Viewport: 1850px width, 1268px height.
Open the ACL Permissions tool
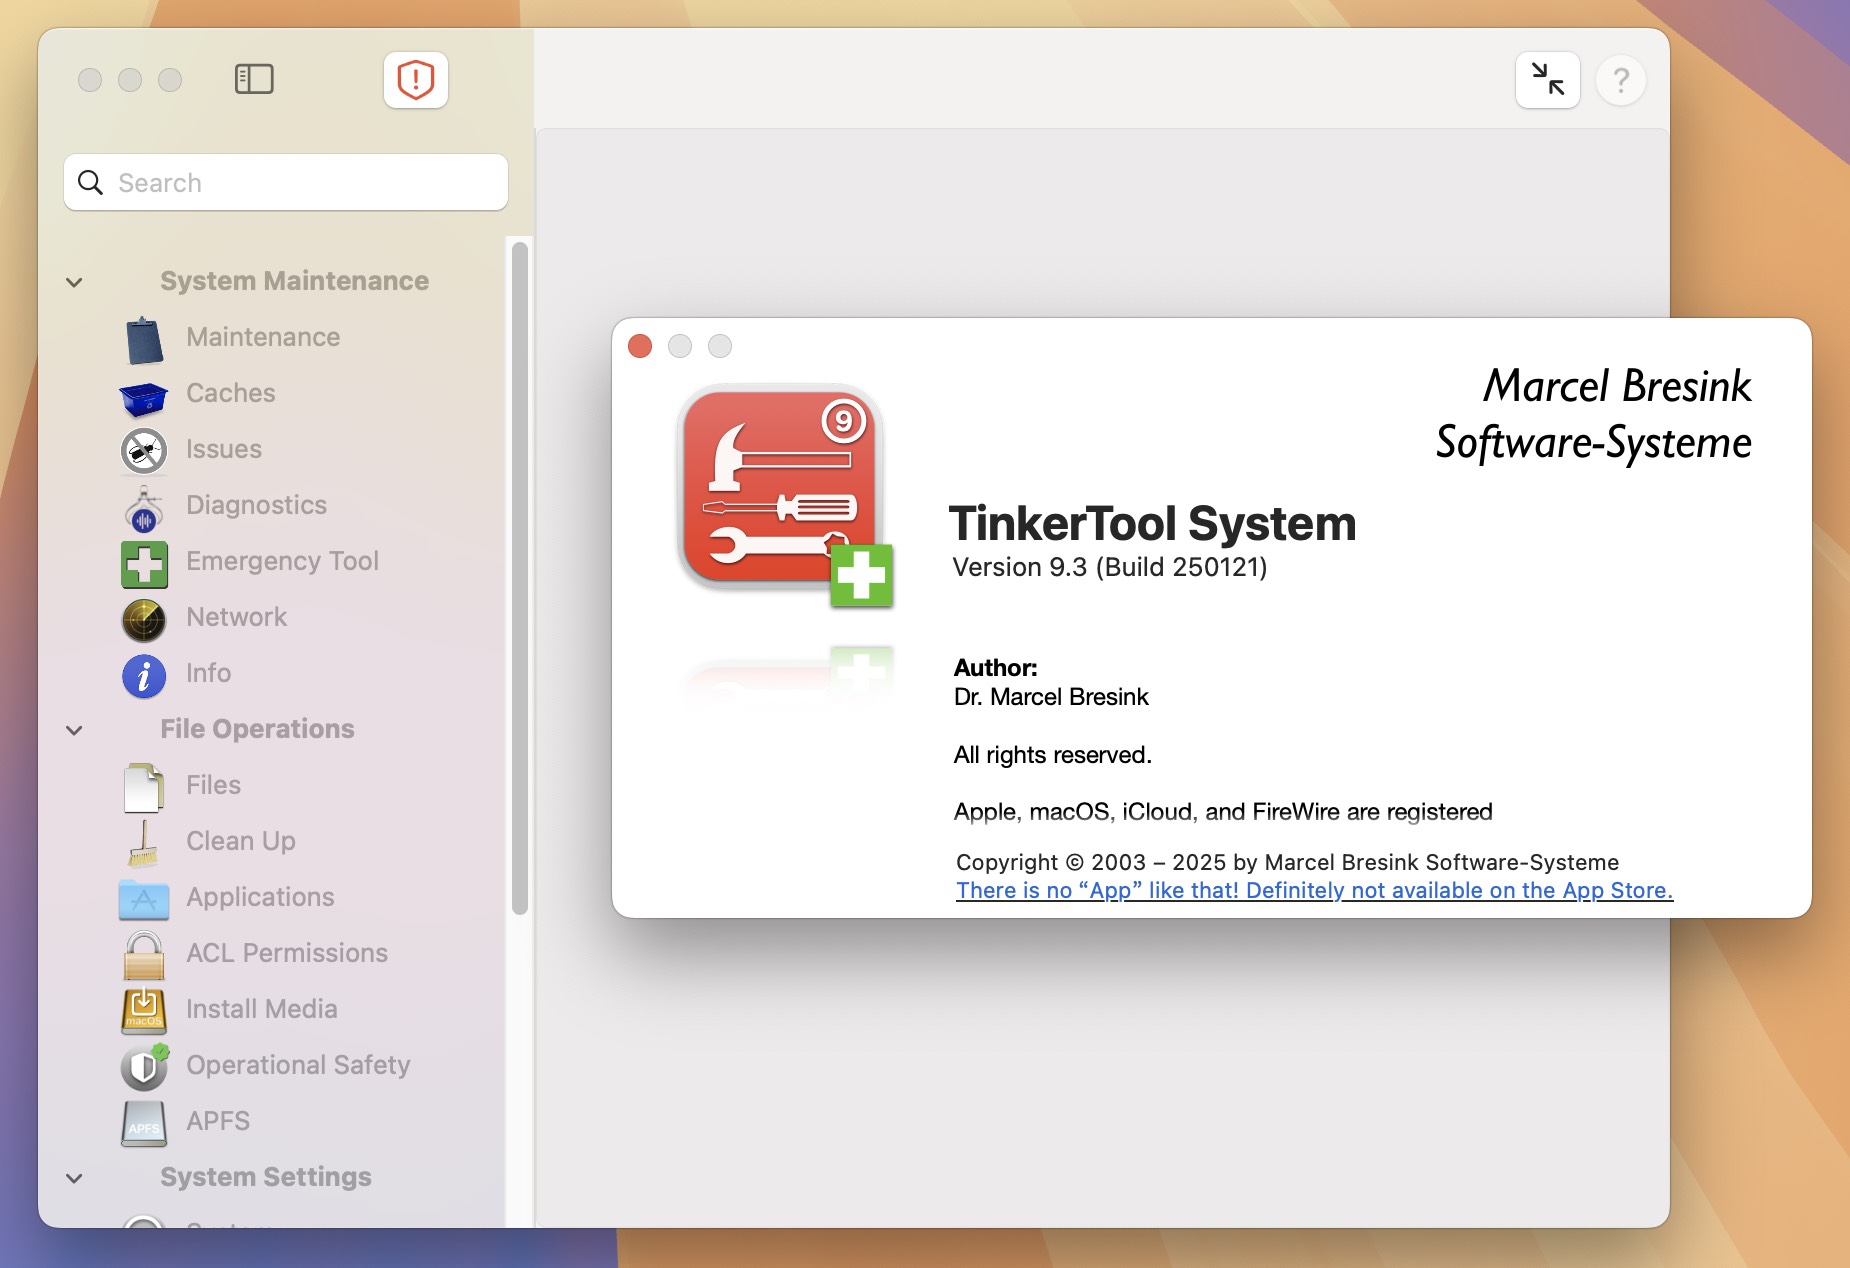click(x=285, y=953)
